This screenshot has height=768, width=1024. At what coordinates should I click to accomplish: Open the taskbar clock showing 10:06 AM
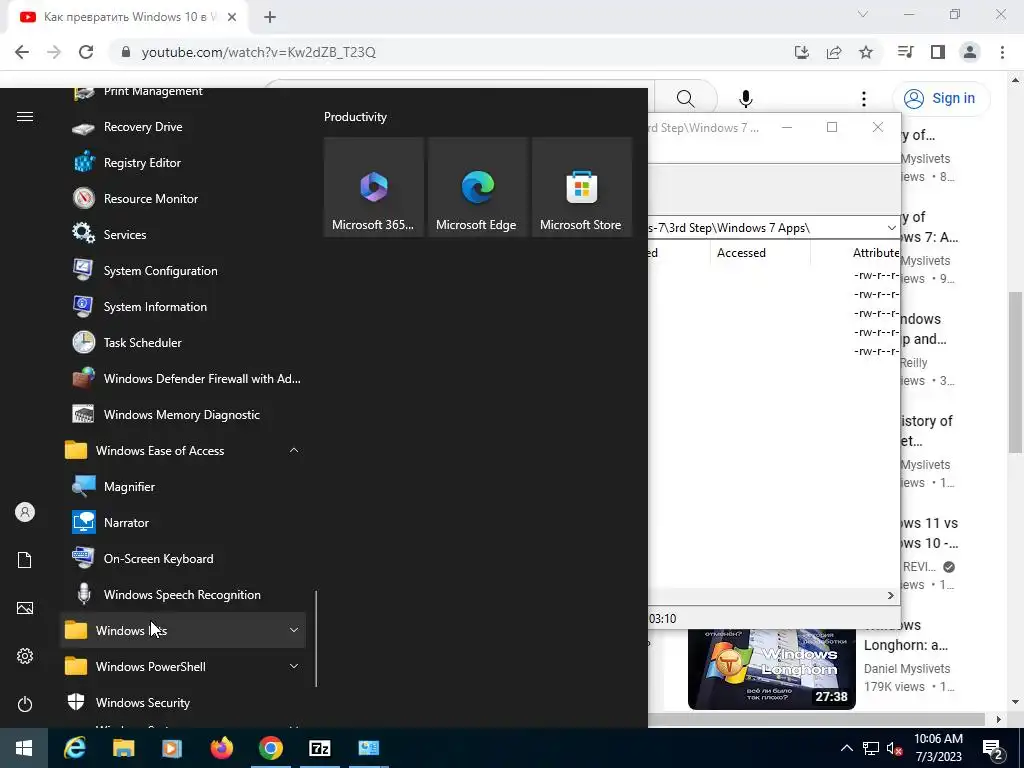(x=938, y=748)
